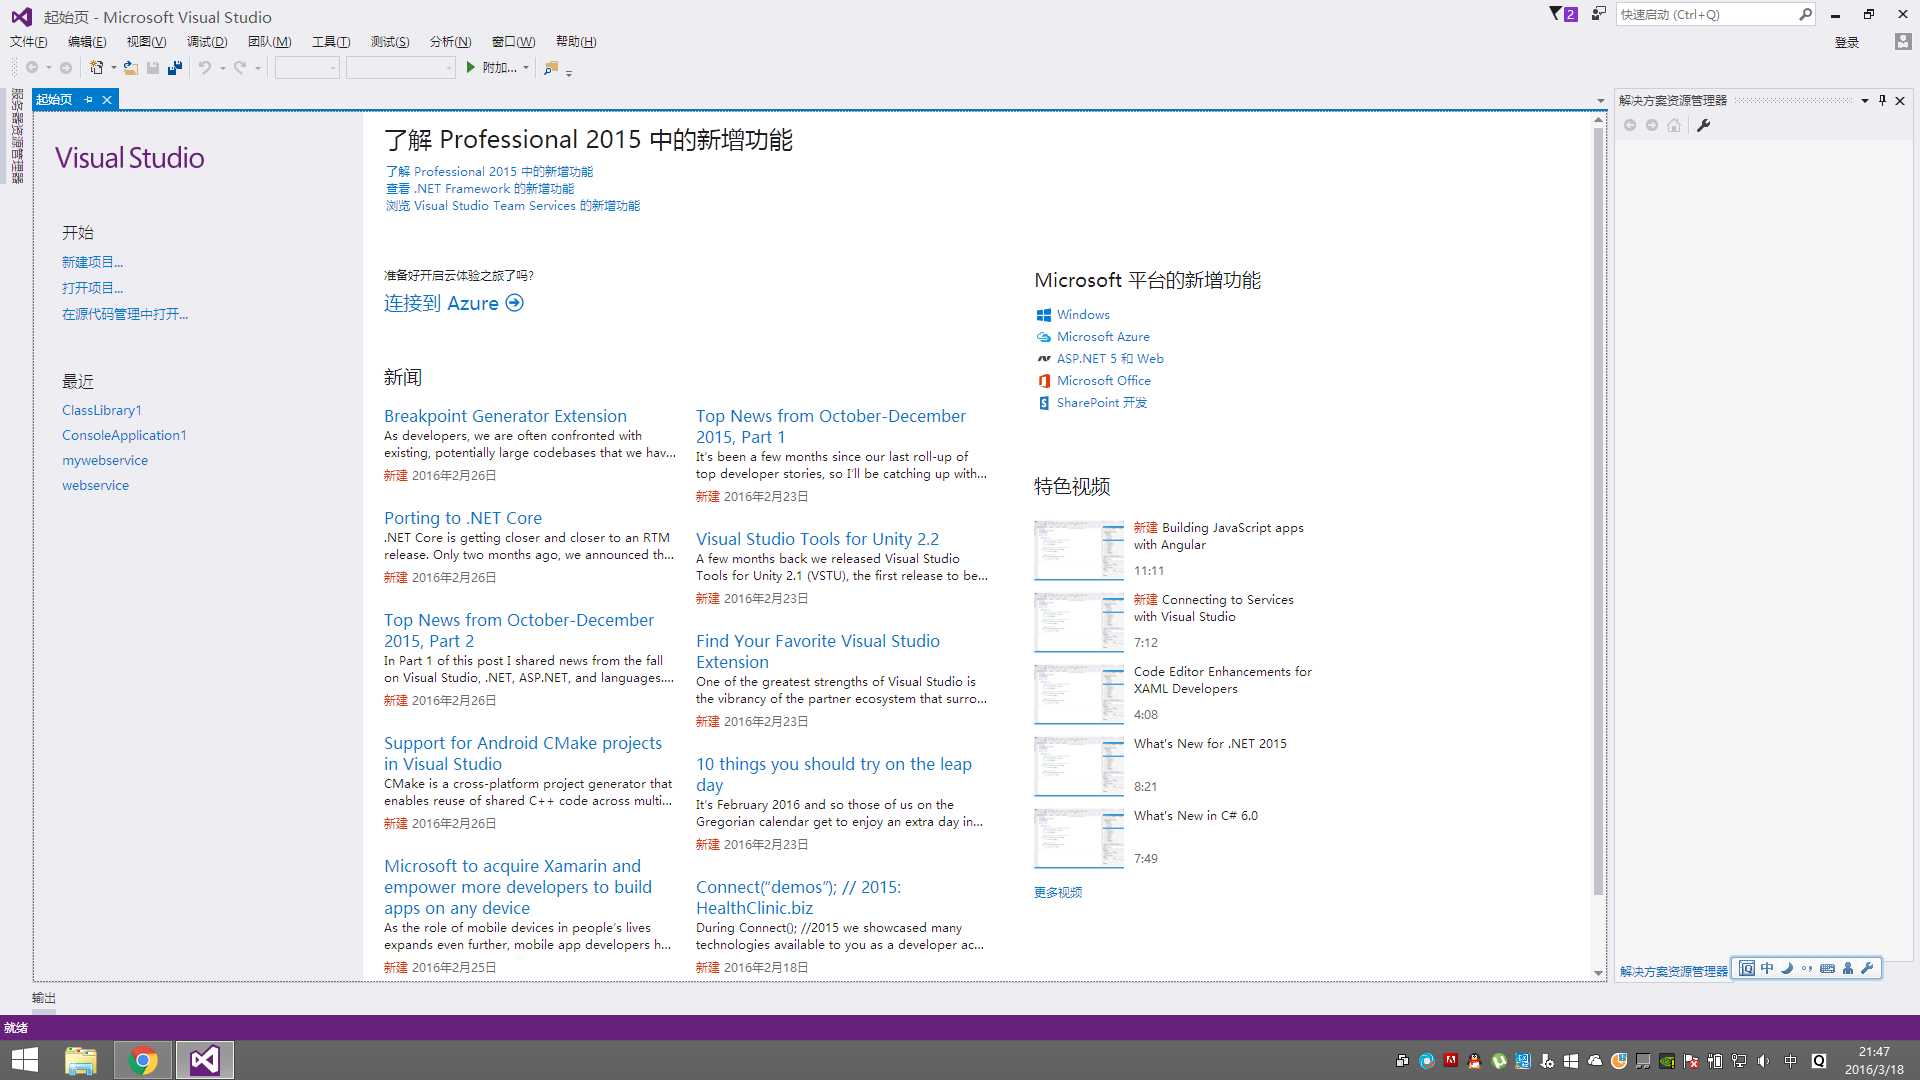This screenshot has height=1080, width=1920.
Task: Expand the Redo history dropdown arrow
Action: [x=258, y=68]
